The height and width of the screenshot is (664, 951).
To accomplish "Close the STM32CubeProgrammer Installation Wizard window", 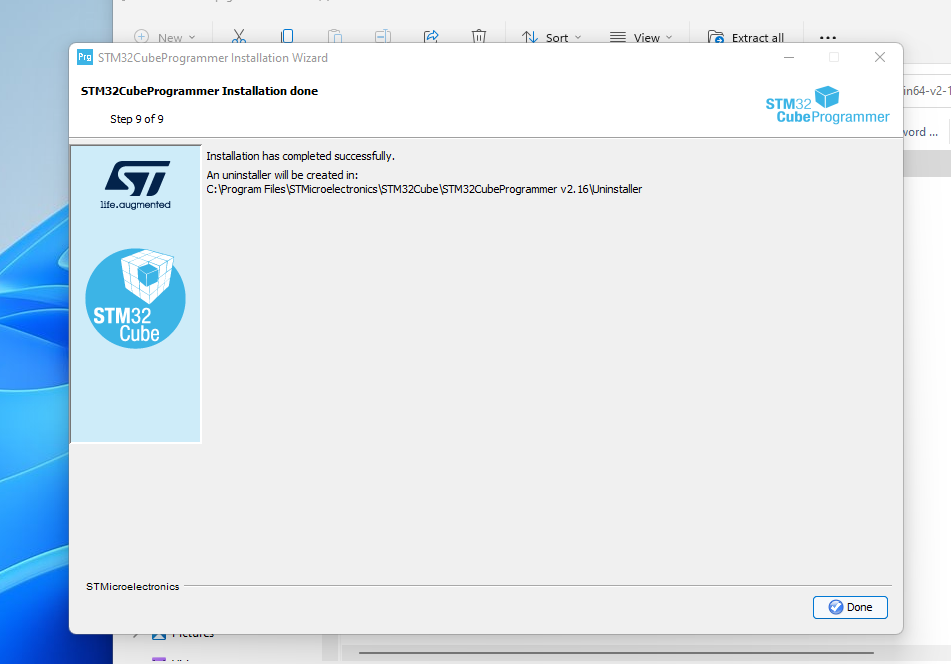I will point(879,57).
